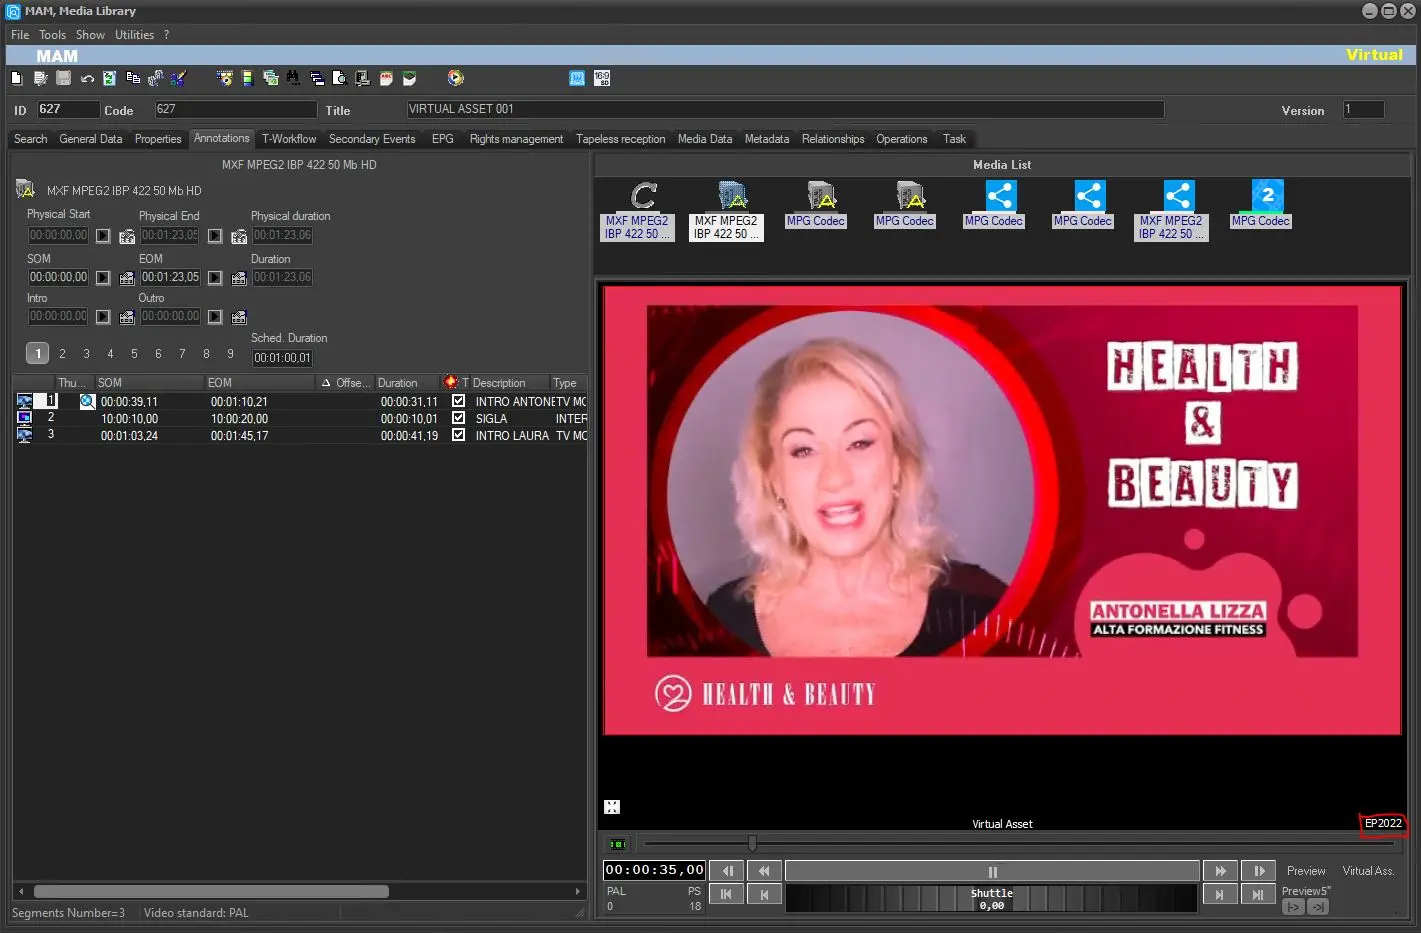Click the undo arrow icon in the toolbar
The width and height of the screenshot is (1421, 933).
pyautogui.click(x=87, y=78)
